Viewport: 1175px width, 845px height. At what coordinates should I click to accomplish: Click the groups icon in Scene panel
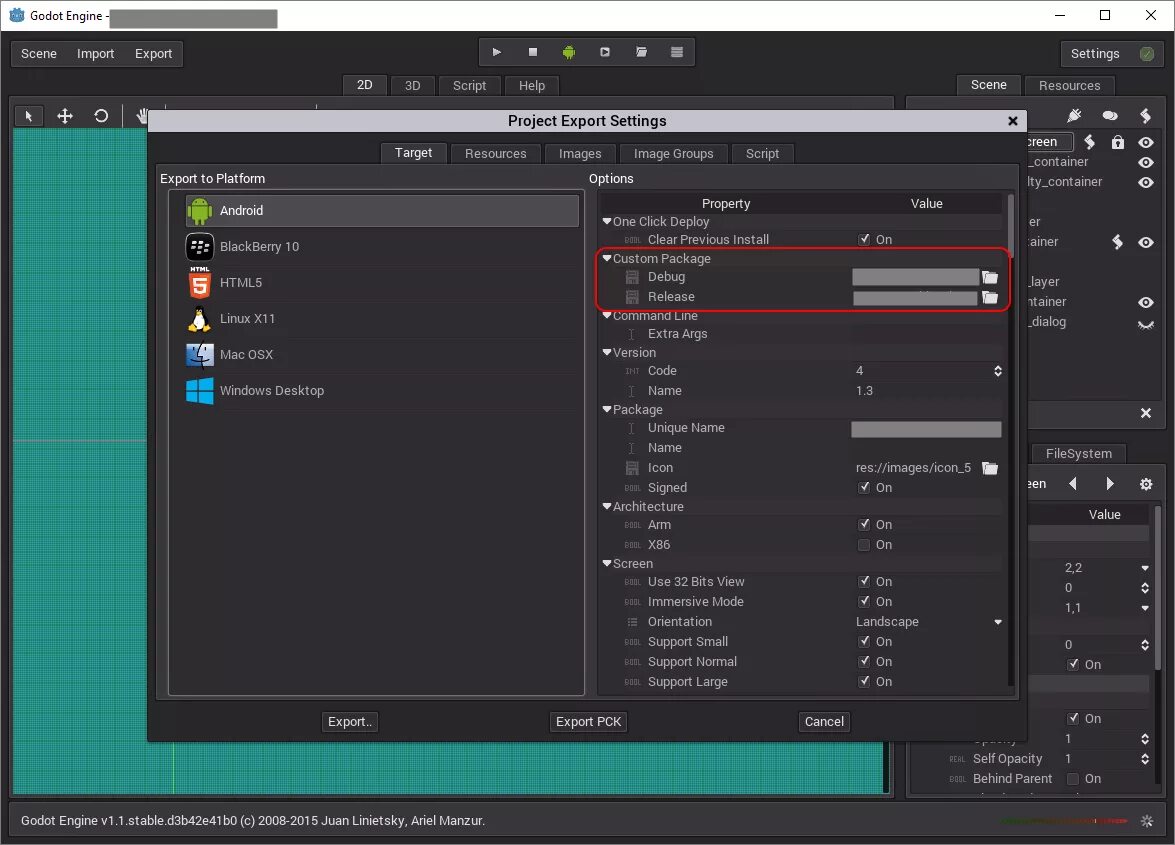[1110, 115]
